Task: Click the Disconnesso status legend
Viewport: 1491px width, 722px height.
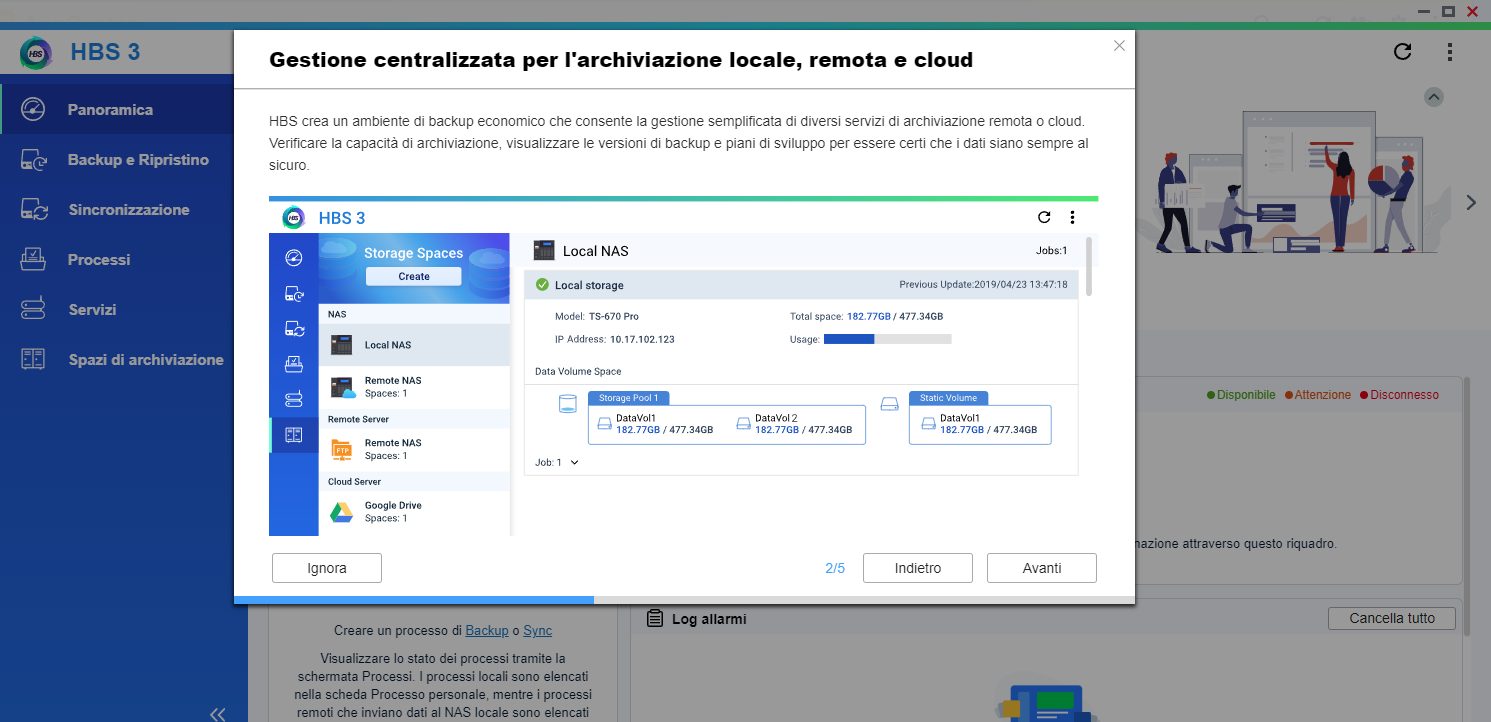Action: [1399, 395]
